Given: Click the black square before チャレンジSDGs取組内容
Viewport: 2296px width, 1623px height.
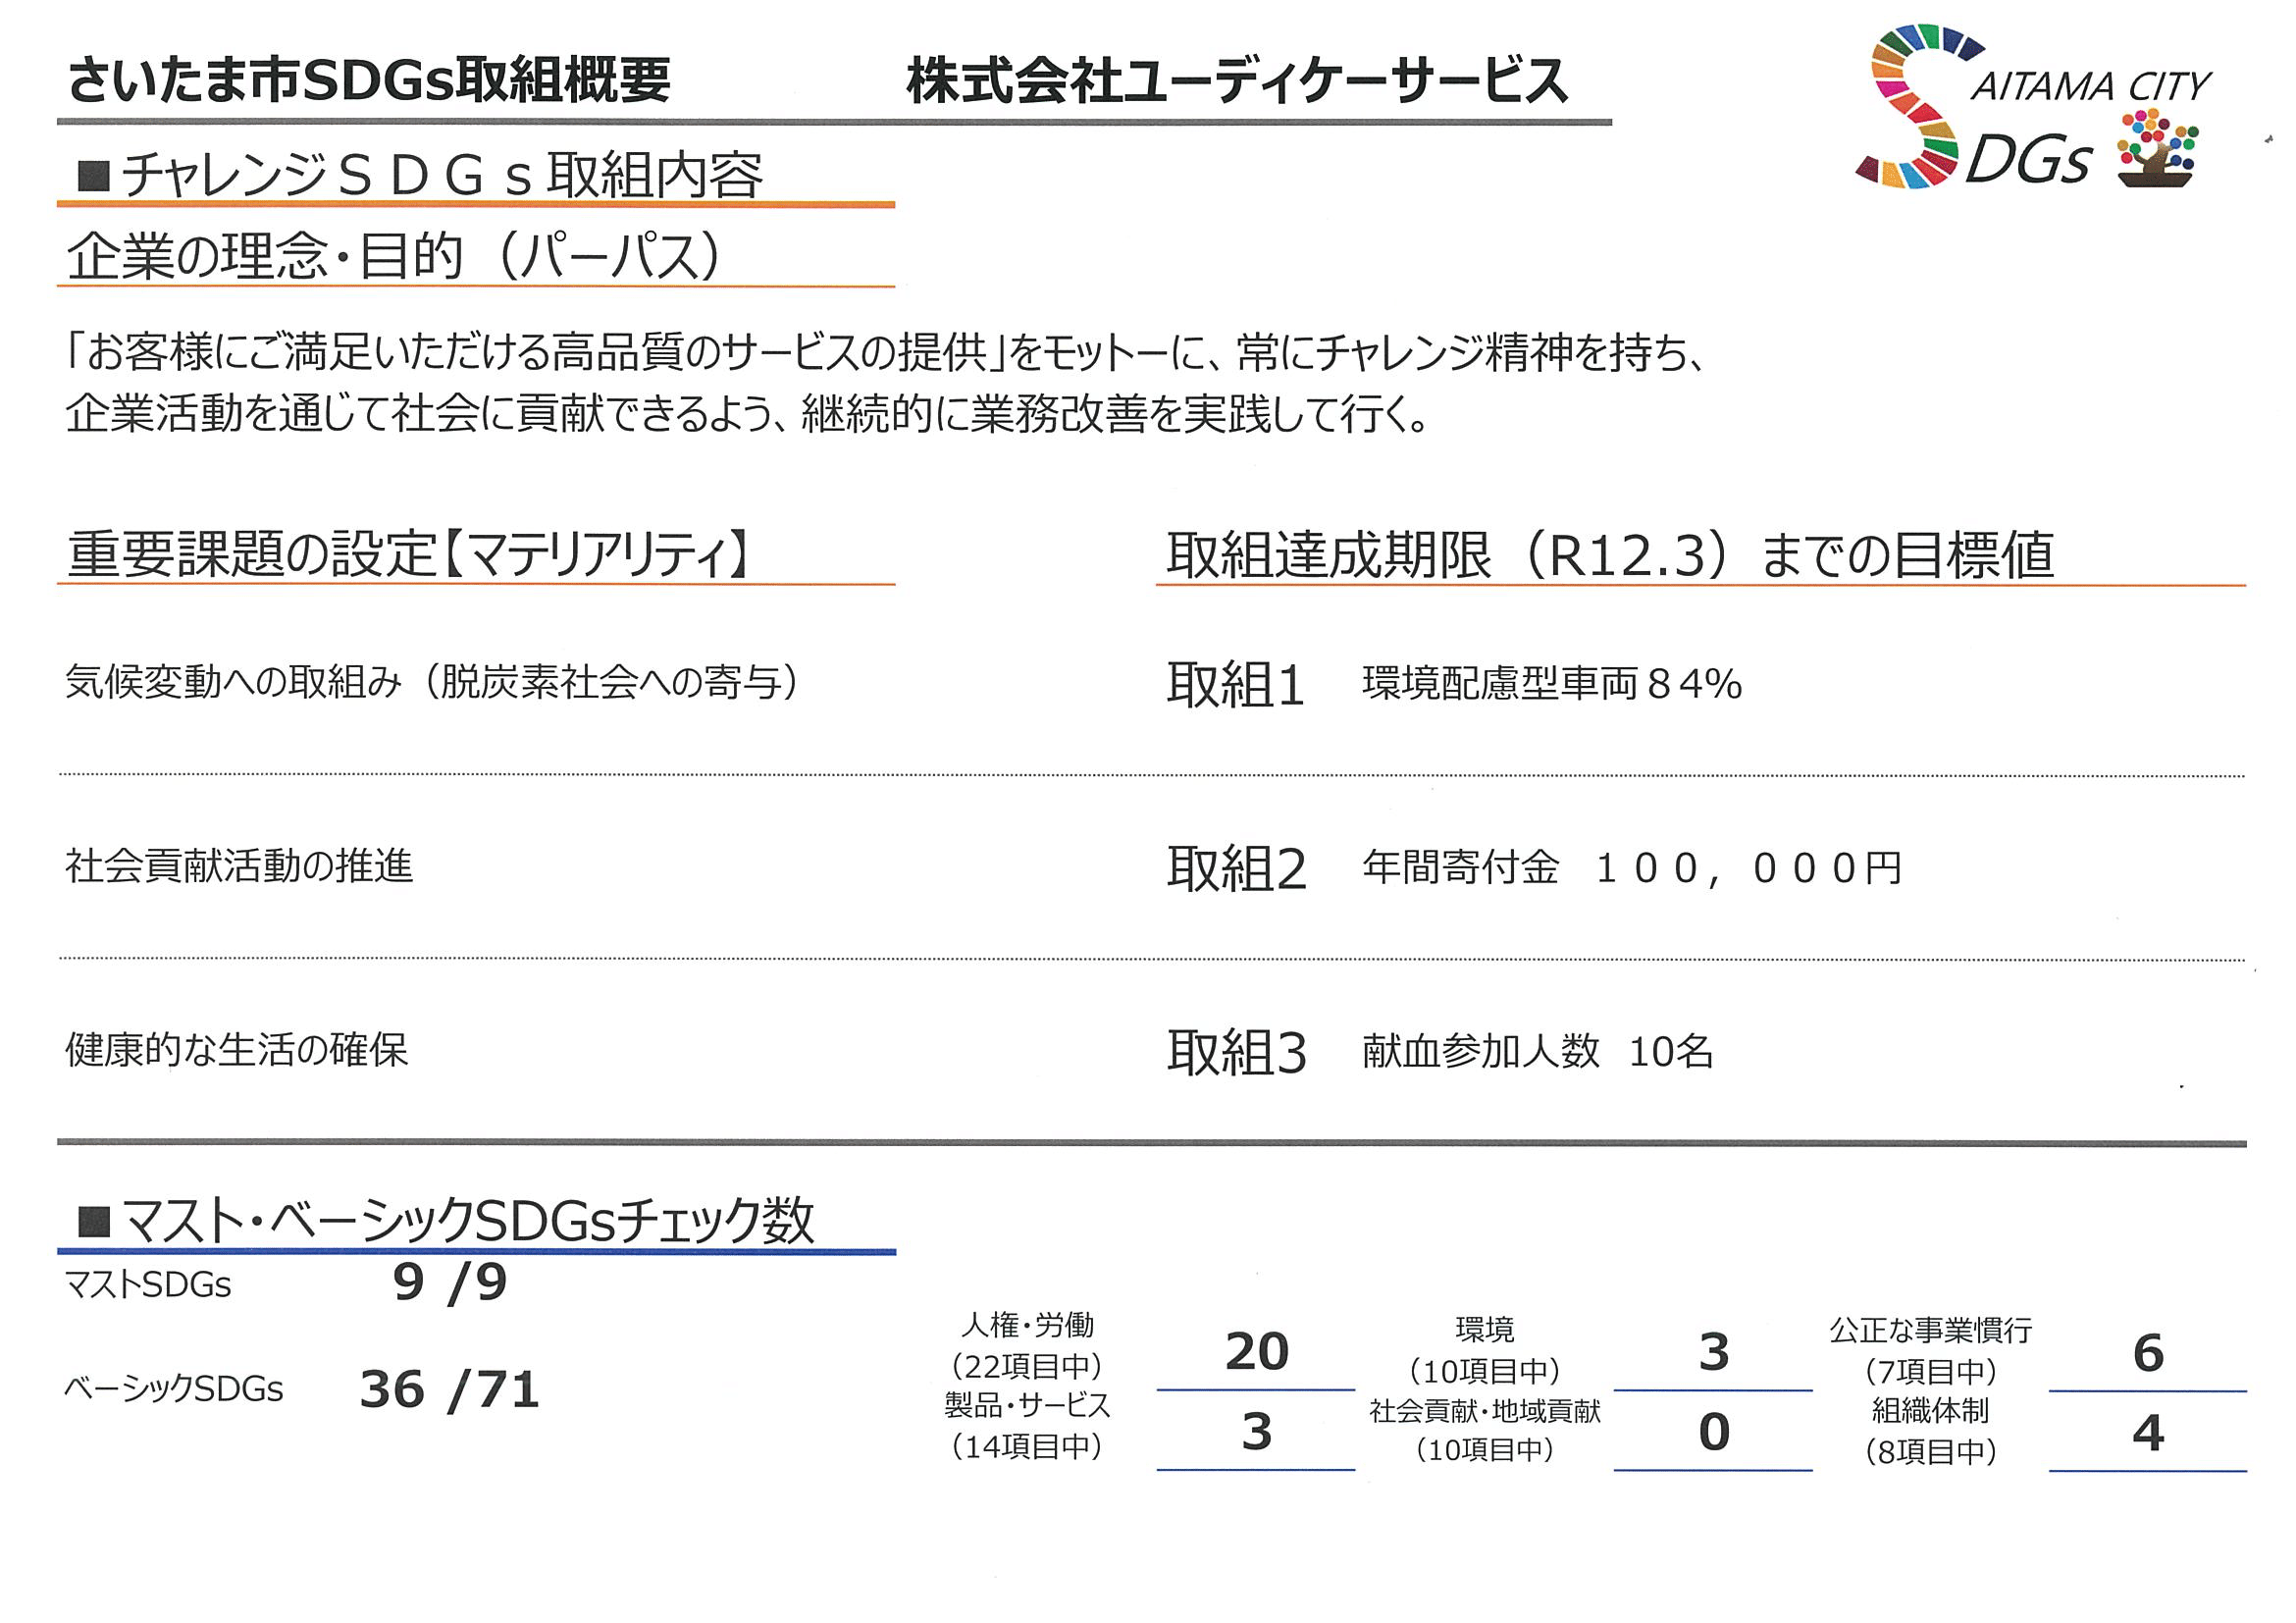Looking at the screenshot, I should pyautogui.click(x=93, y=177).
